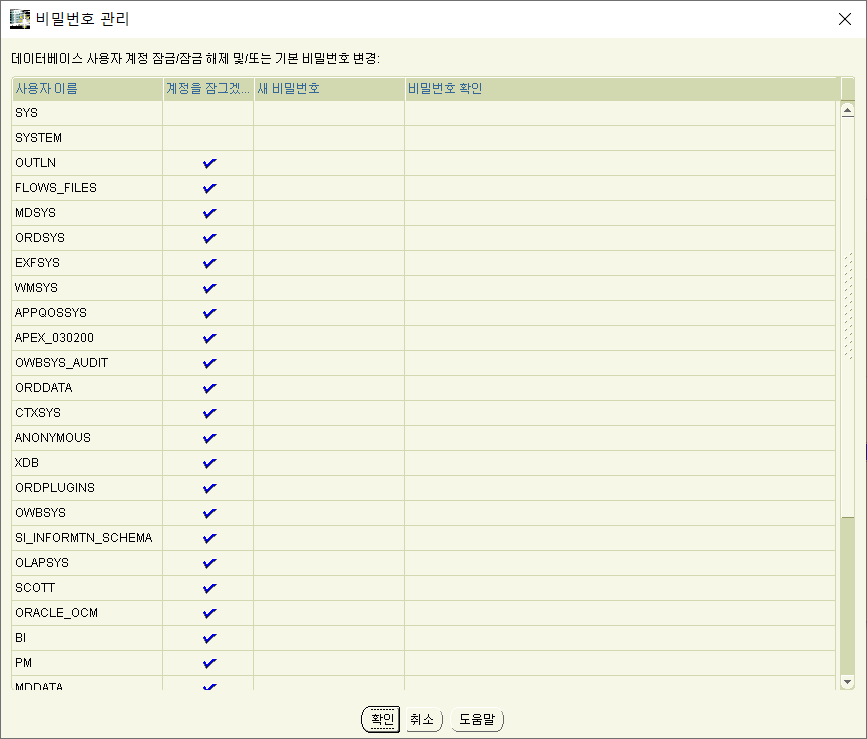This screenshot has width=867, height=739.
Task: Select the OLAPSYS user name cell
Action: [x=87, y=563]
